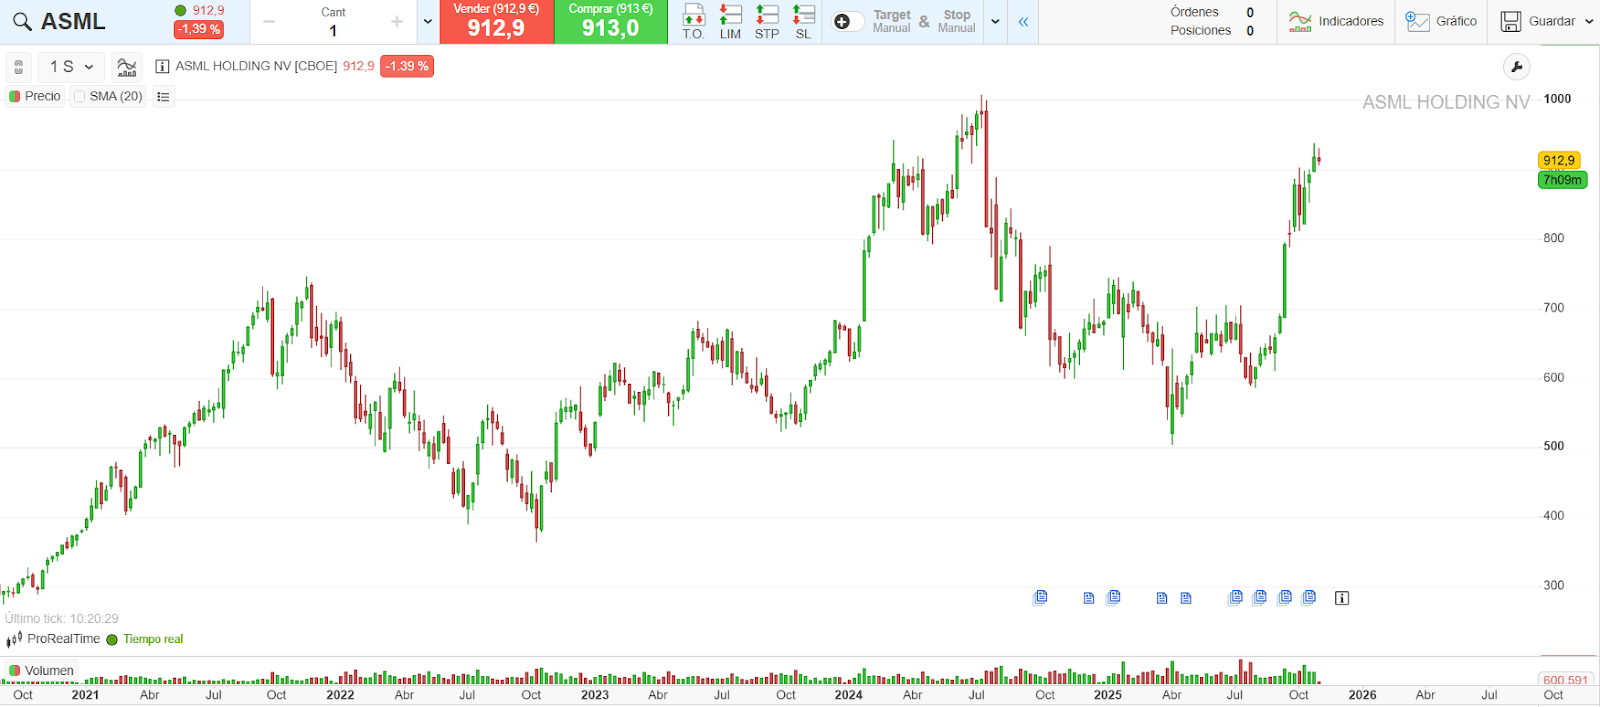Toggle the chart link icon beside the timeframe
The width and height of the screenshot is (1600, 707).
coord(18,67)
